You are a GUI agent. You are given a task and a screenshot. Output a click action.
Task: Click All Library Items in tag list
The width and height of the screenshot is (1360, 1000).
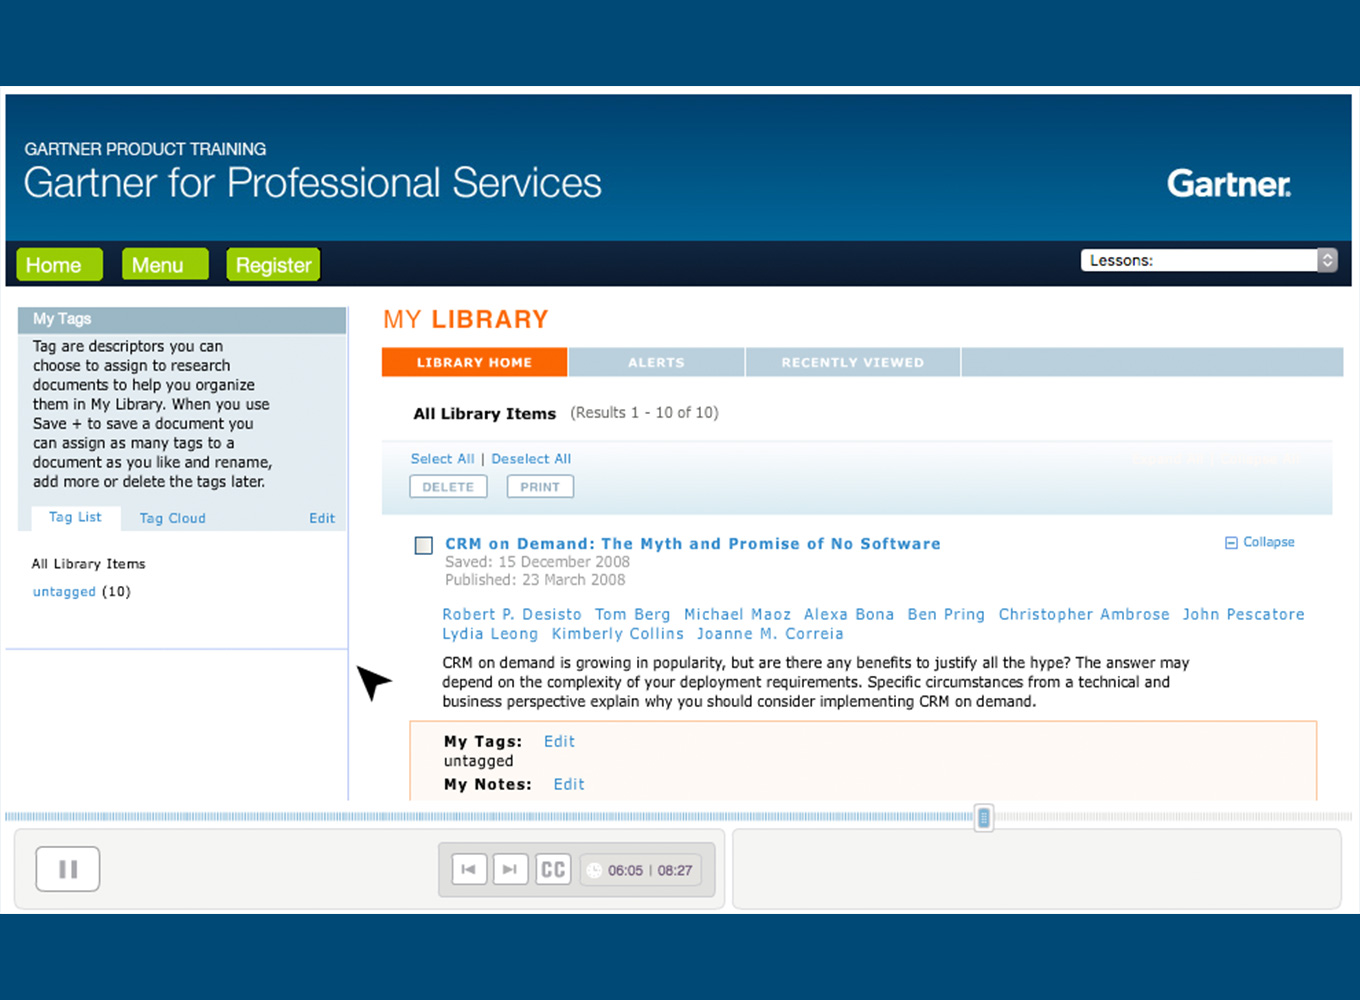pos(88,564)
